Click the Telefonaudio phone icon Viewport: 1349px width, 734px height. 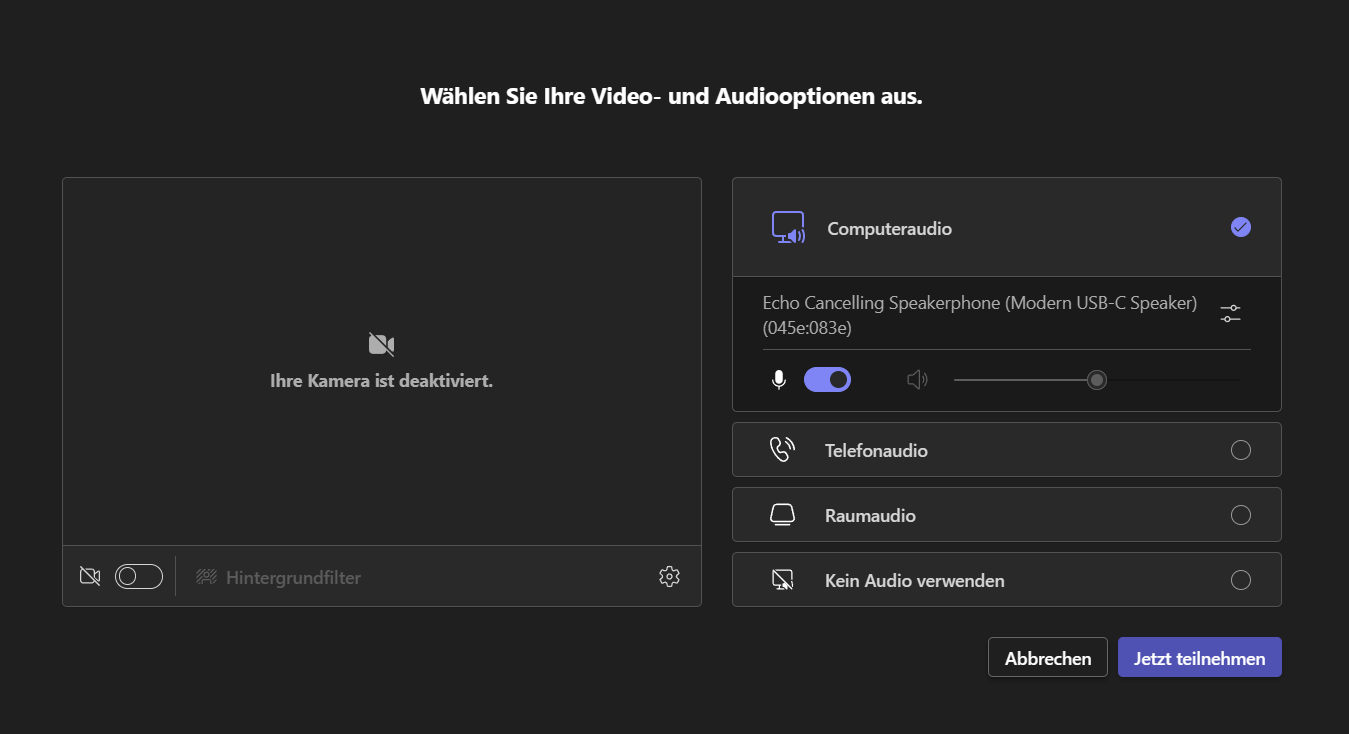(782, 450)
